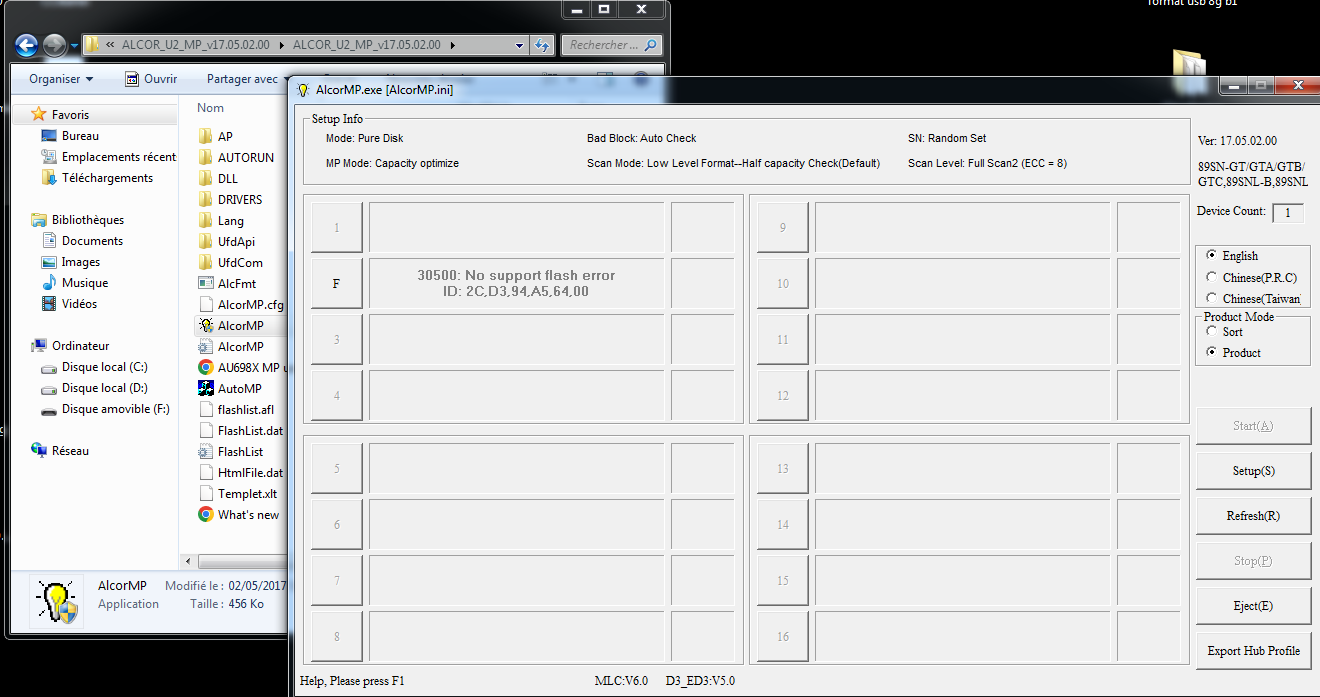Click port slot button 16
1320x697 pixels.
[782, 637]
